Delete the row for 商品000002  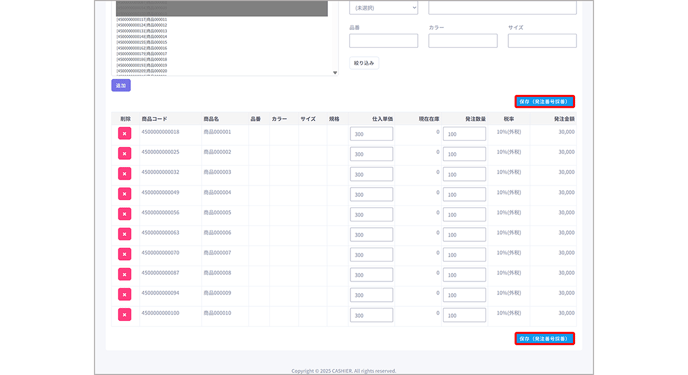click(125, 154)
